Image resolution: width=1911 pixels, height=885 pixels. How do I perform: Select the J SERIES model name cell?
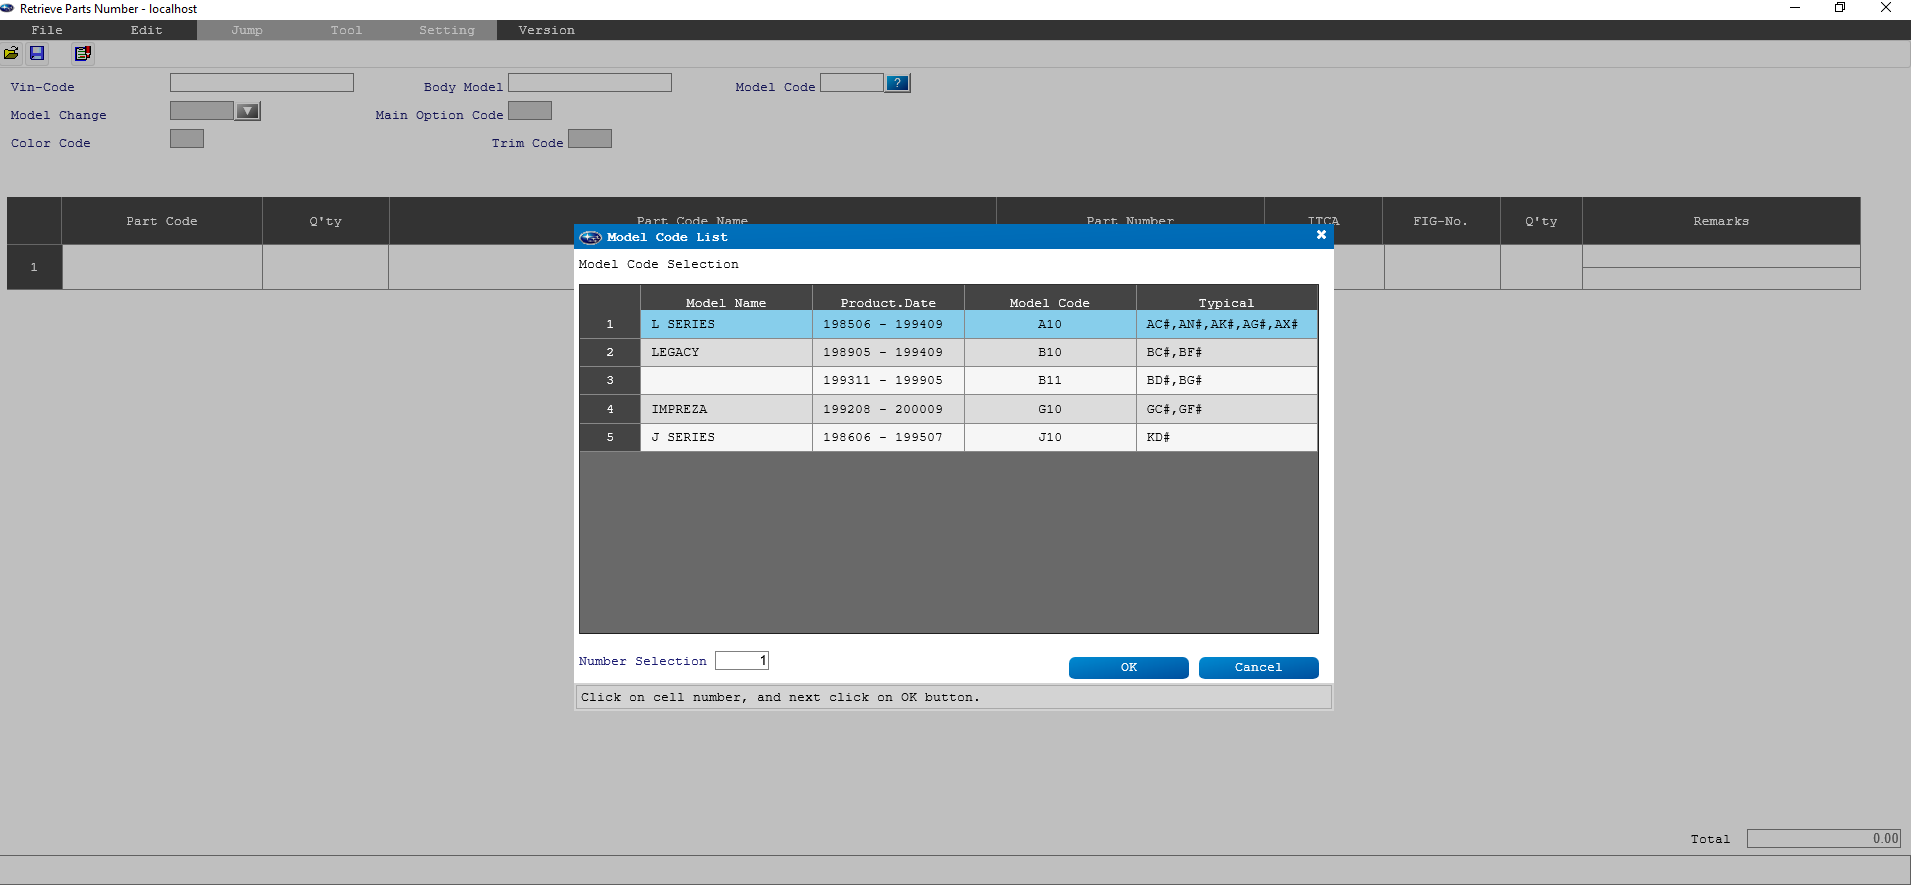726,437
